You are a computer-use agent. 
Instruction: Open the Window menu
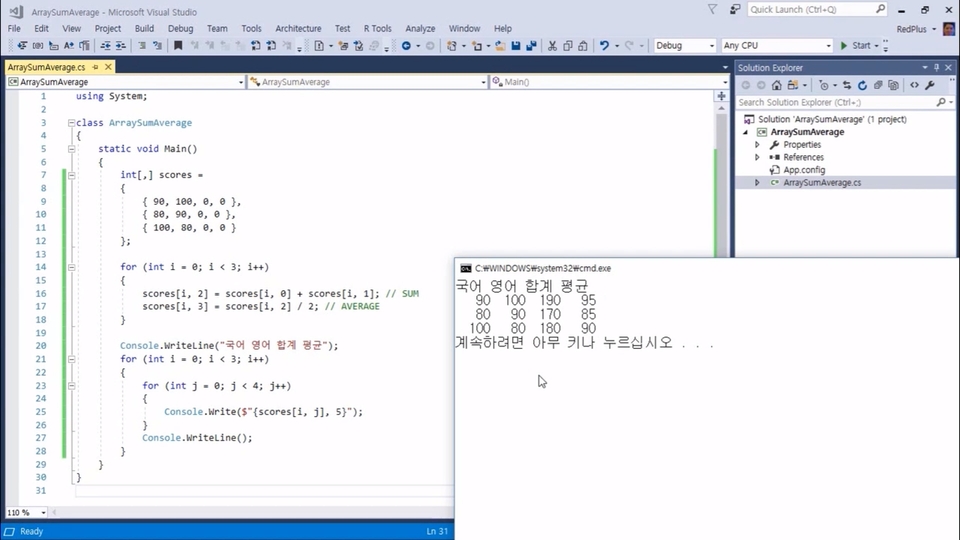[464, 29]
